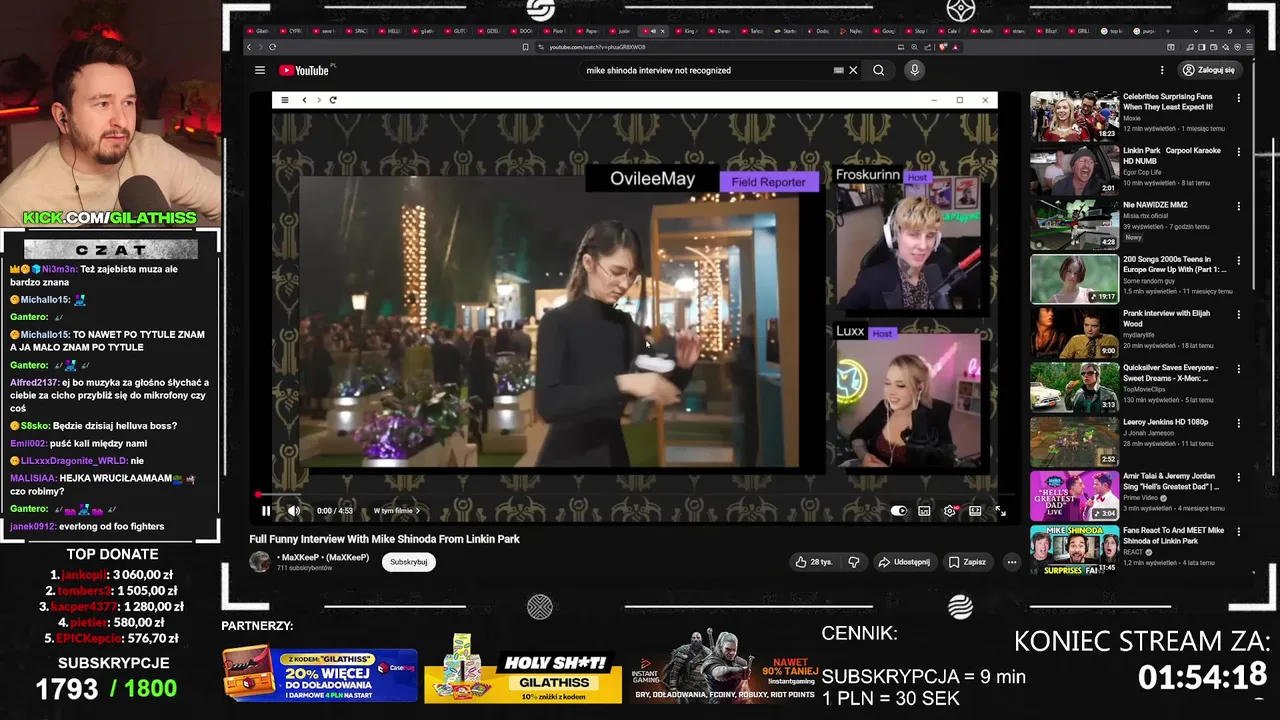Reload using the embedded video's window refresh icon
1280x720 pixels.
[x=333, y=100]
